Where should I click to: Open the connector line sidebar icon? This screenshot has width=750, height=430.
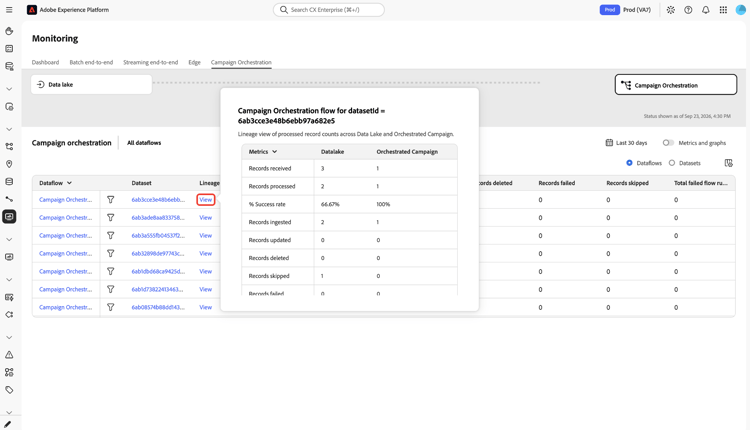coord(9,199)
